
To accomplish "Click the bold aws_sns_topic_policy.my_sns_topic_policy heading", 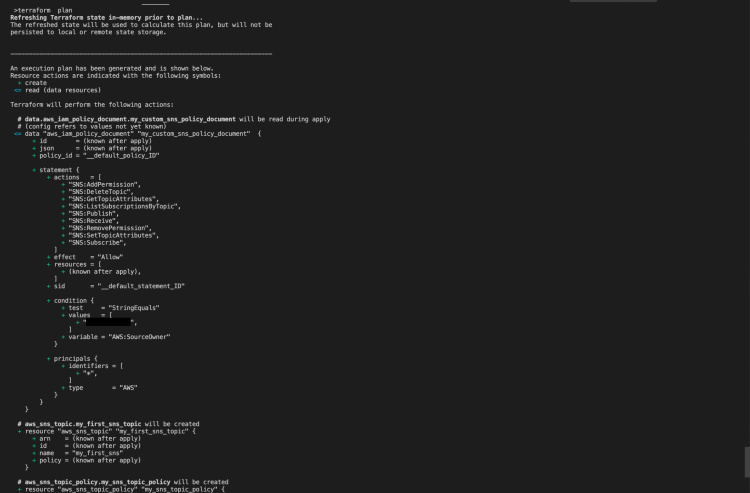I will coord(98,482).
